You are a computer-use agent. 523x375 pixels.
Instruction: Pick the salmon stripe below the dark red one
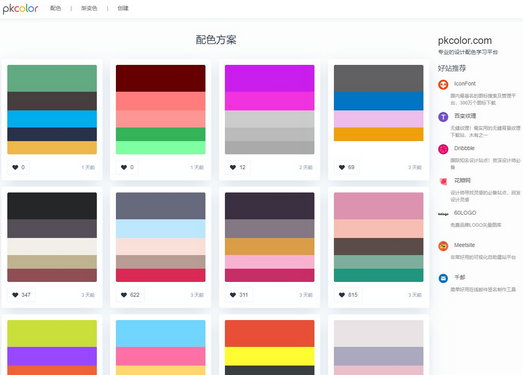(x=160, y=101)
